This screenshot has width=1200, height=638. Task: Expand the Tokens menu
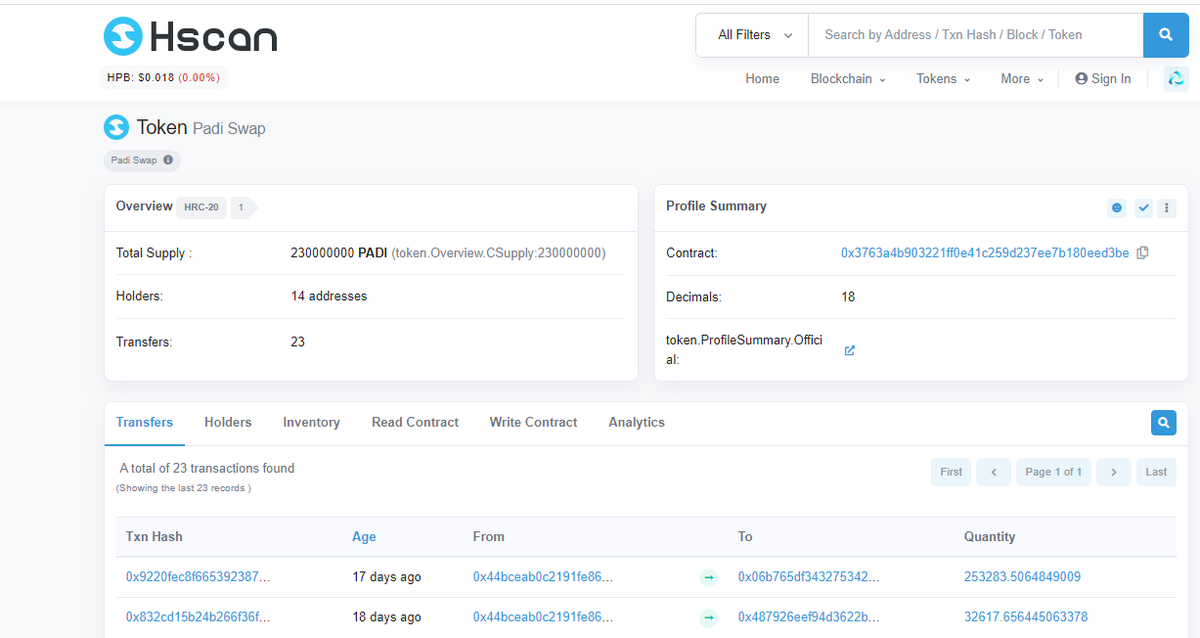coord(943,79)
